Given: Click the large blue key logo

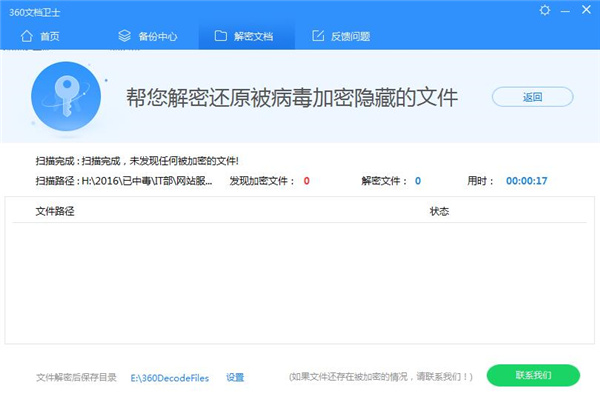Looking at the screenshot, I should (66, 96).
